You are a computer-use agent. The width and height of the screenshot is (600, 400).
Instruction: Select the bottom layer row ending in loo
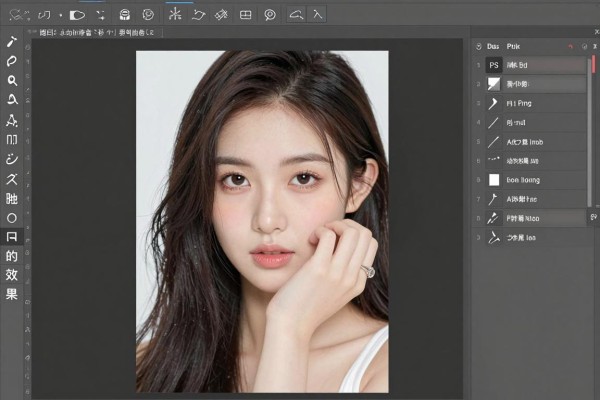535,238
